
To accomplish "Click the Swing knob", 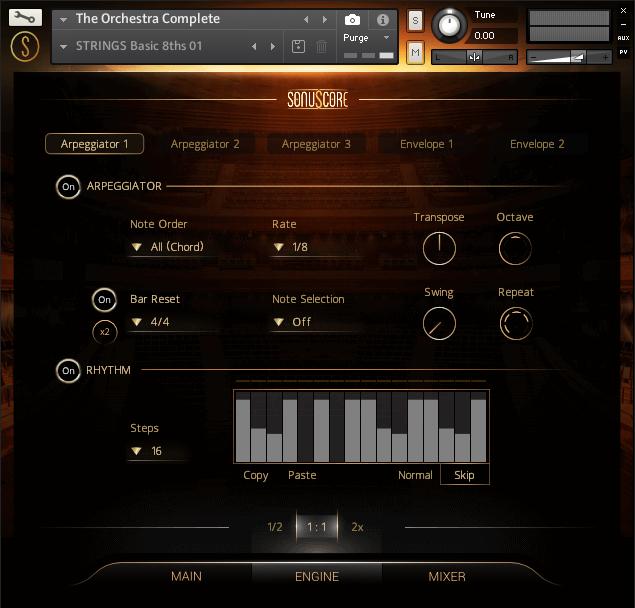I will [439, 323].
